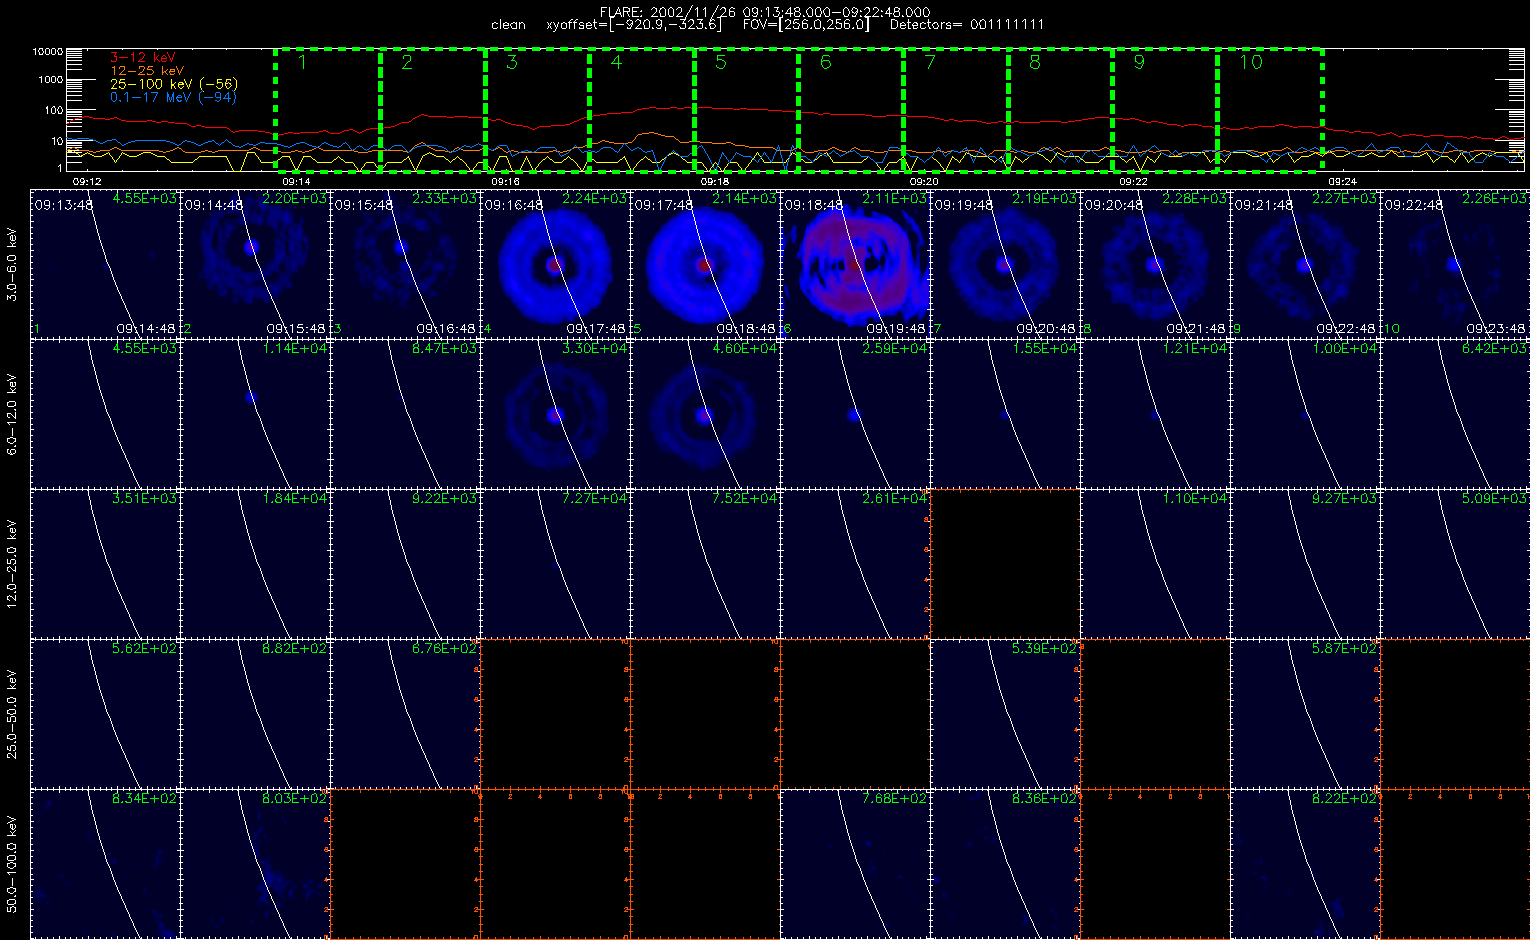
Task: Select interval box 5 on the light curve
Action: pos(746,109)
